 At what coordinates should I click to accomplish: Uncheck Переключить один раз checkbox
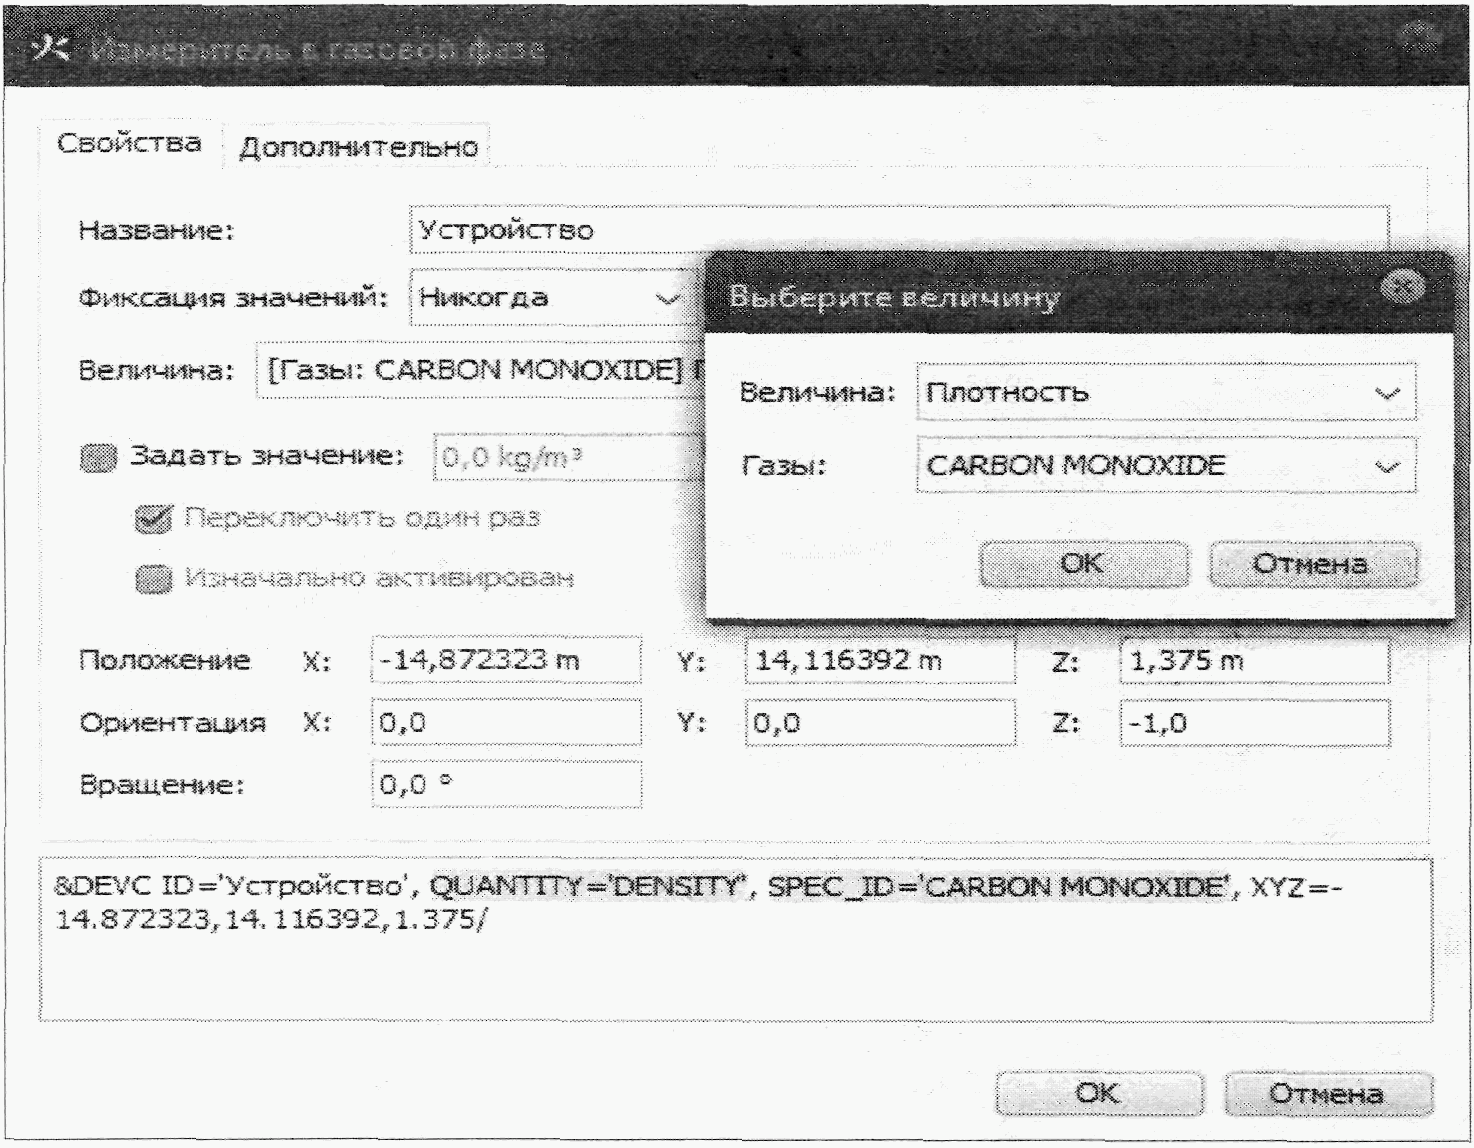click(x=152, y=519)
